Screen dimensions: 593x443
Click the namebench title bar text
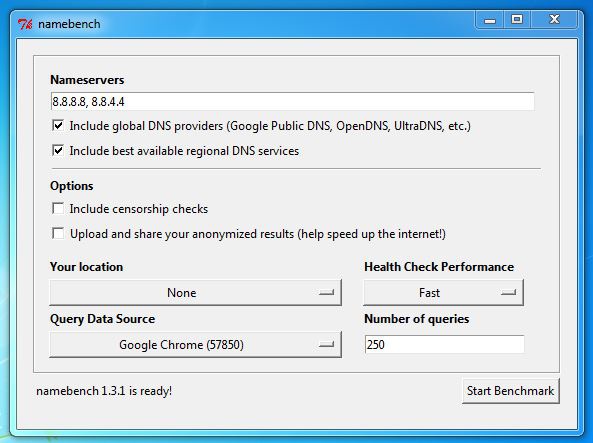coord(69,24)
